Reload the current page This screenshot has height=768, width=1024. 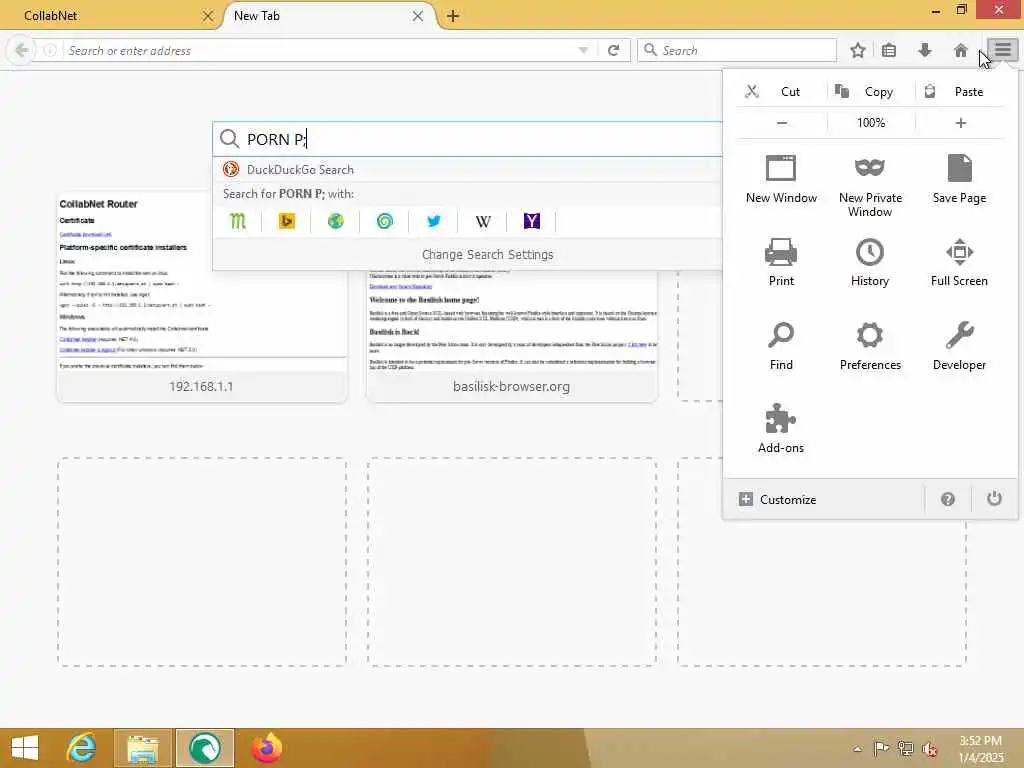tap(613, 50)
